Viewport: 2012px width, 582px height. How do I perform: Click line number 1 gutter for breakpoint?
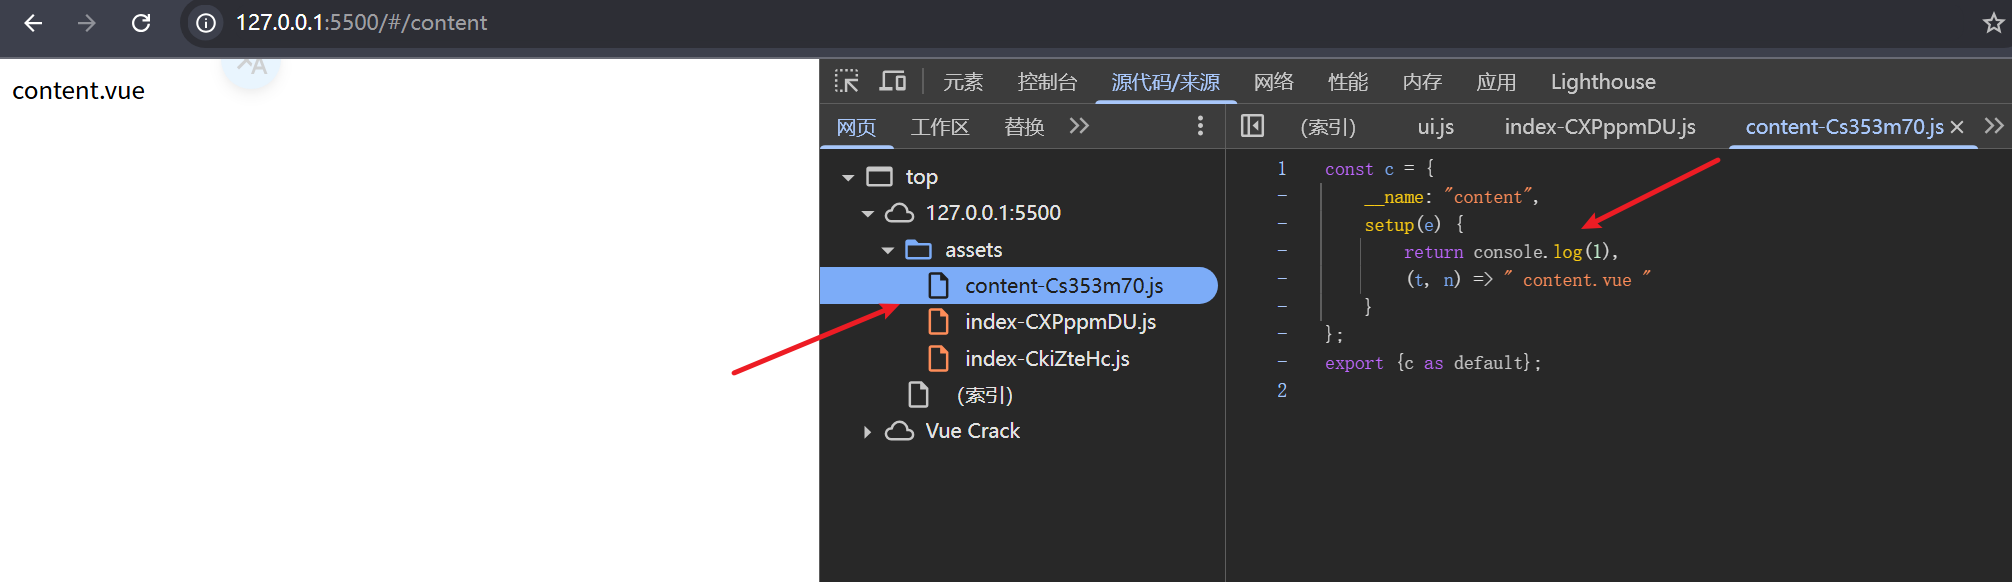pos(1281,169)
